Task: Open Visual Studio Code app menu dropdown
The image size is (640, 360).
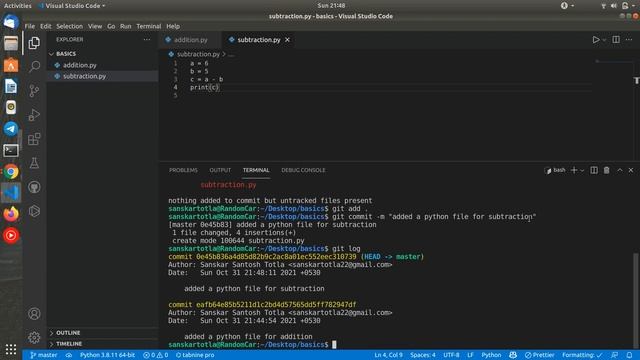Action: [x=72, y=6]
